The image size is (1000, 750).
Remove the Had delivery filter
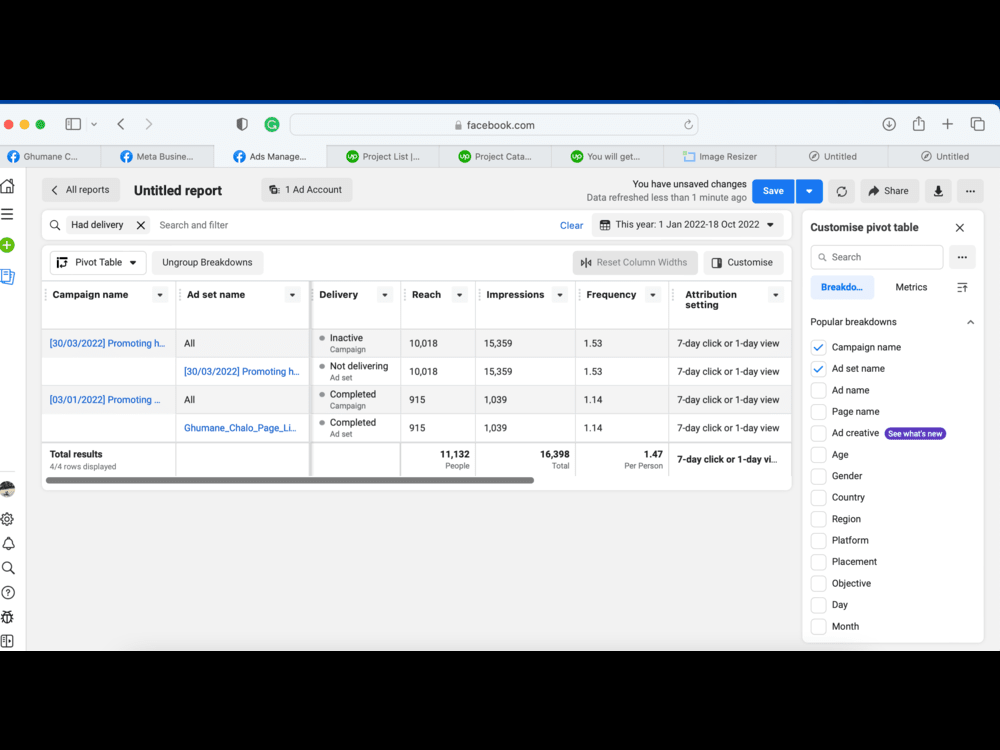click(x=141, y=225)
